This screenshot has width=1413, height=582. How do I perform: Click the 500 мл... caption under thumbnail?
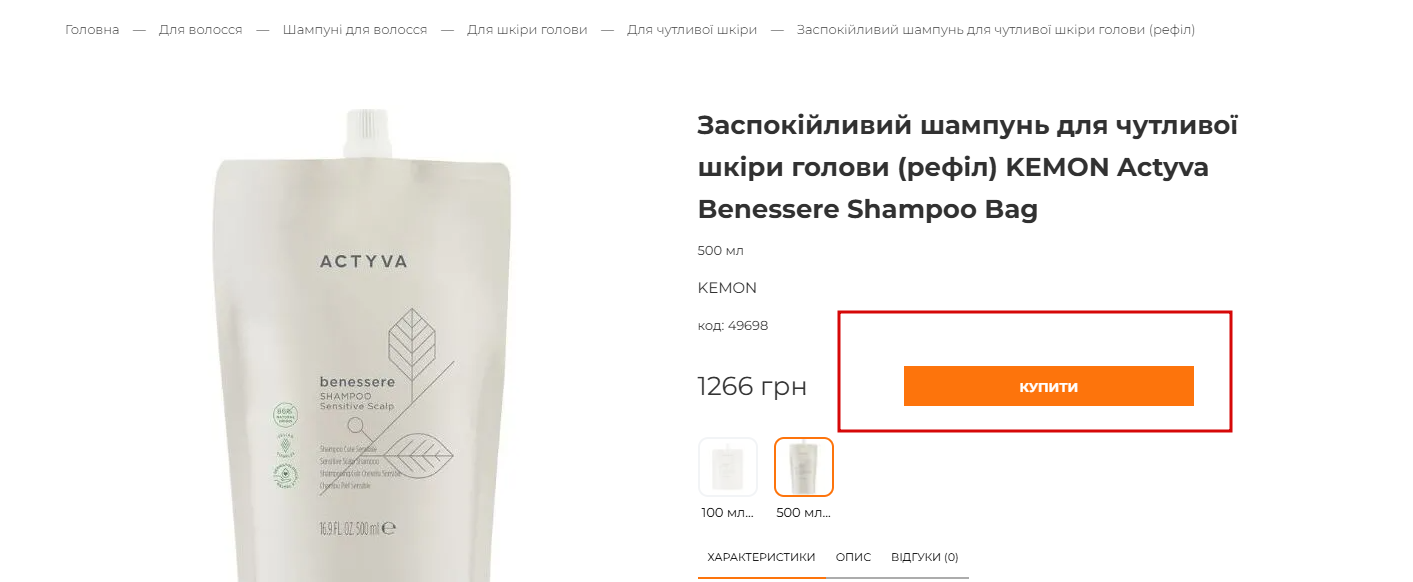[x=804, y=512]
